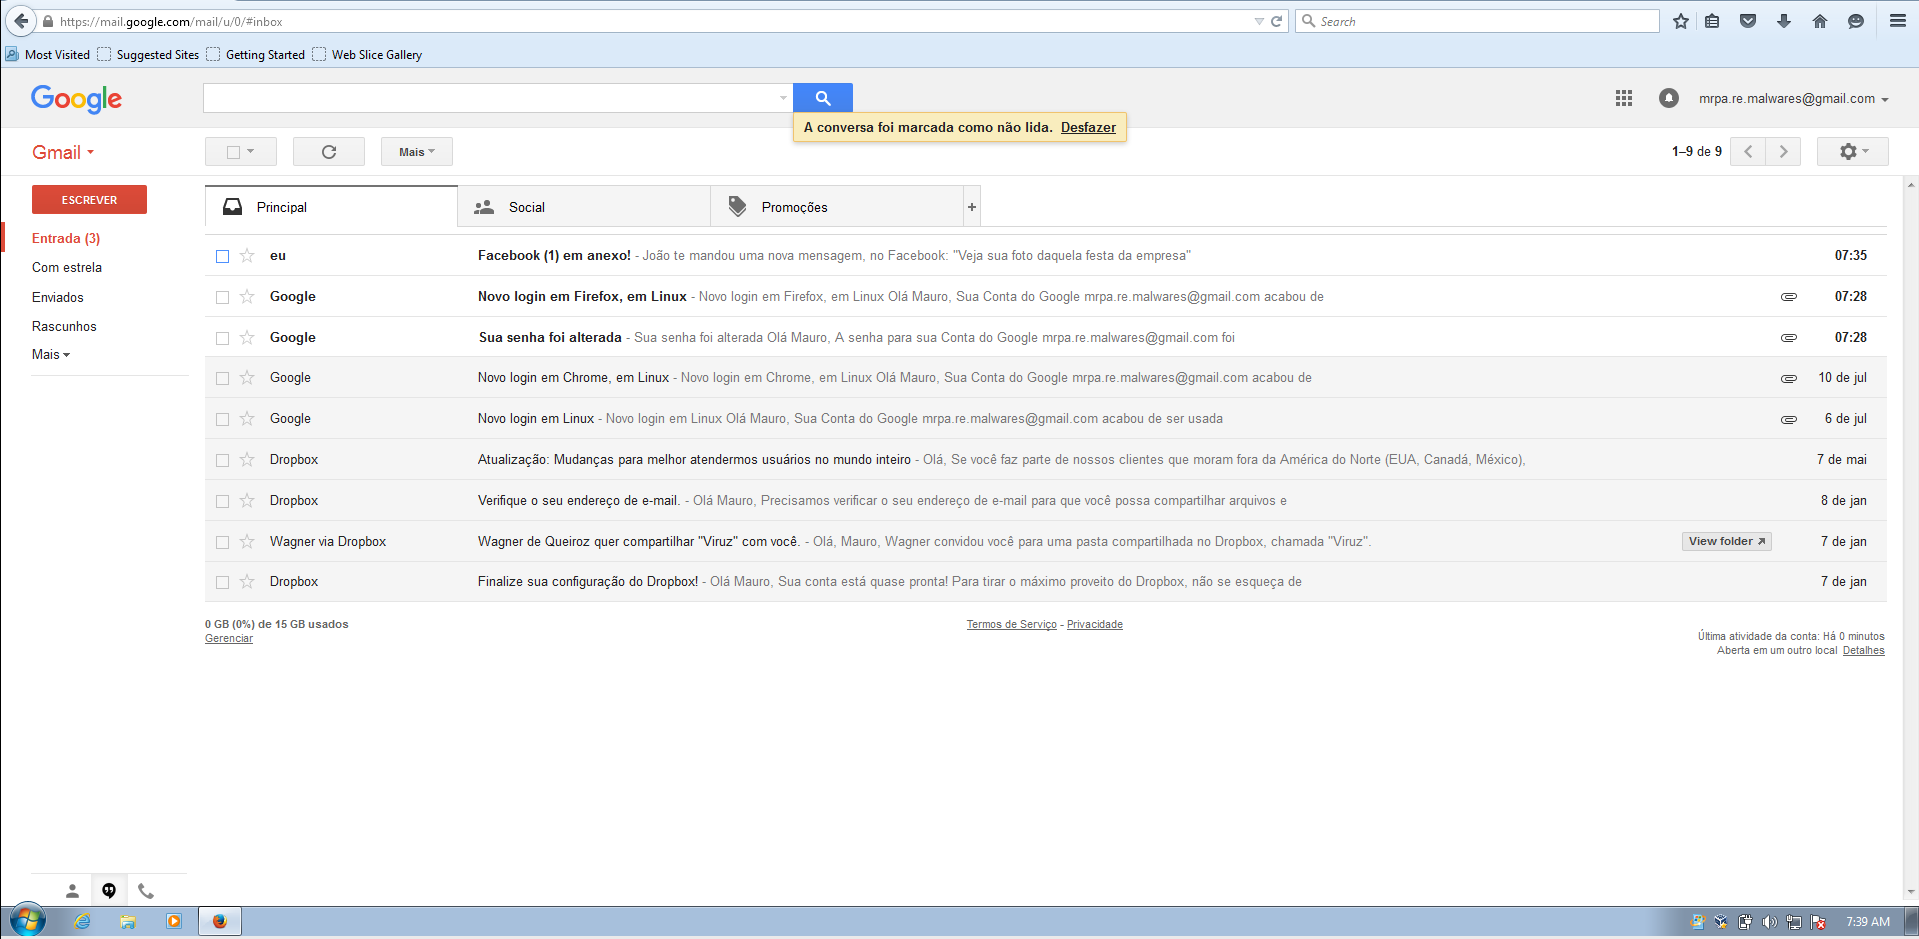Open attachment on 'Sua senha foi alterada' email
Screen dimensions: 1919x939
coord(1788,337)
